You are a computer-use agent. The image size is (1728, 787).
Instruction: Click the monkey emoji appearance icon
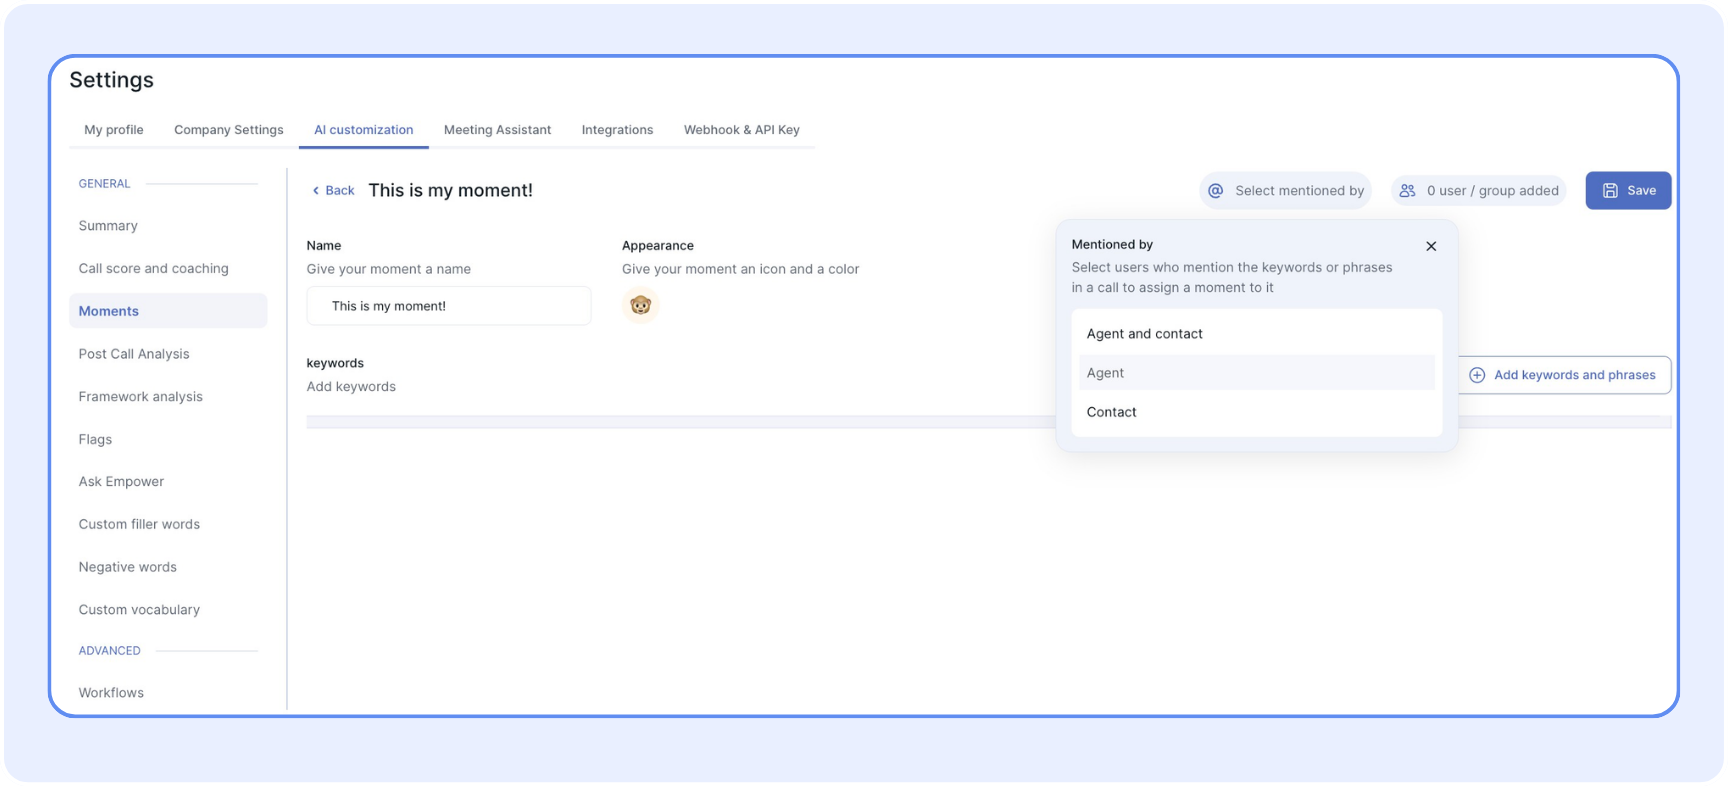tap(640, 305)
